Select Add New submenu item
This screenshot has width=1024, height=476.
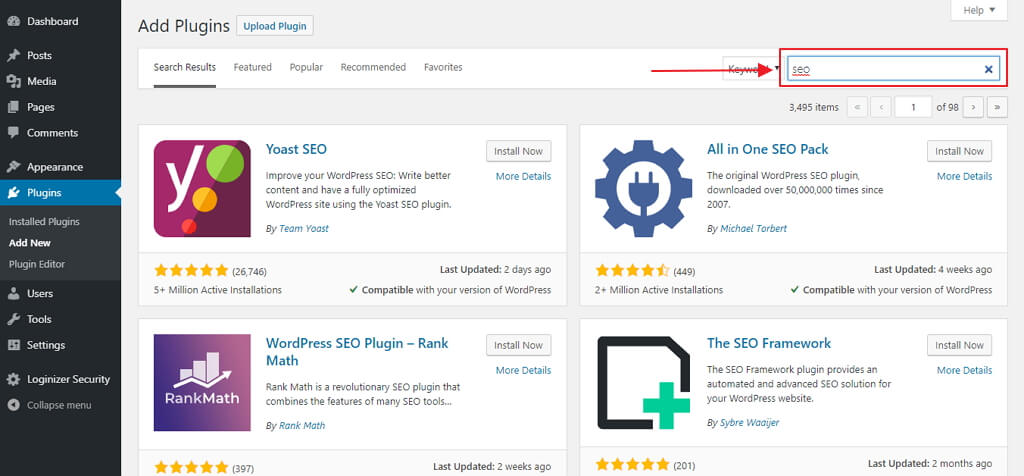[x=30, y=243]
